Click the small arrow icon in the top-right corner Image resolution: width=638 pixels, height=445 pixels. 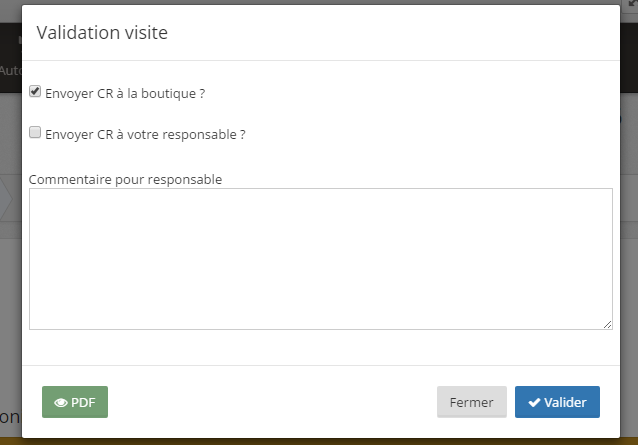tap(632, 4)
